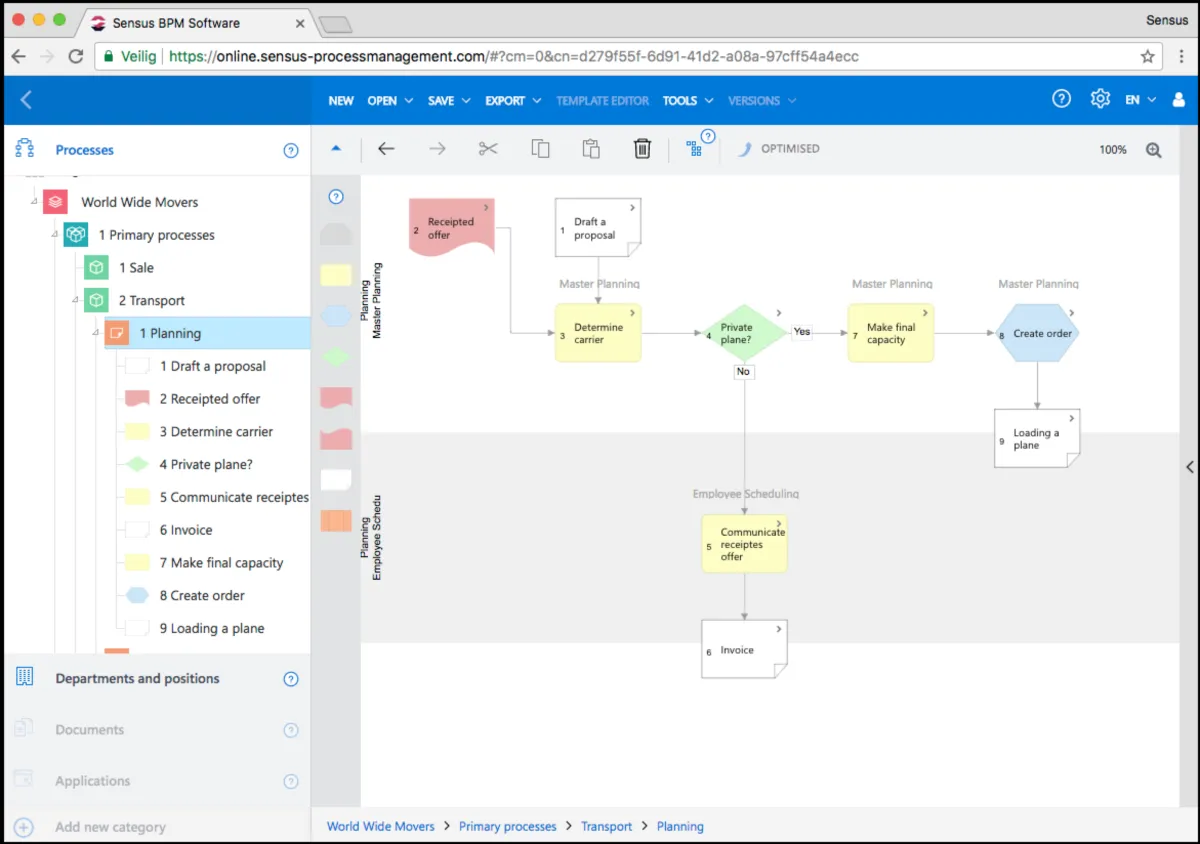This screenshot has height=844, width=1200.
Task: Open the VERSIONS dropdown menu
Action: (x=762, y=101)
